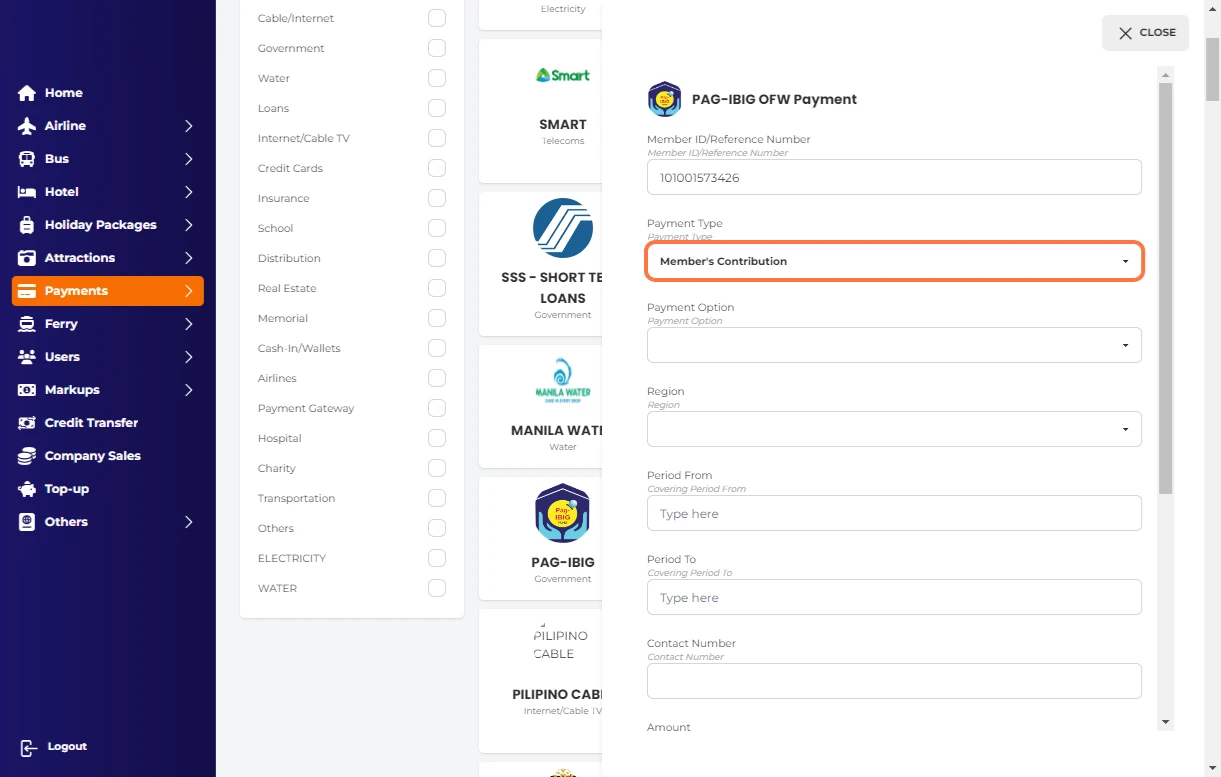1221x777 pixels.
Task: Click the Ferry ship icon
Action: [x=27, y=324]
